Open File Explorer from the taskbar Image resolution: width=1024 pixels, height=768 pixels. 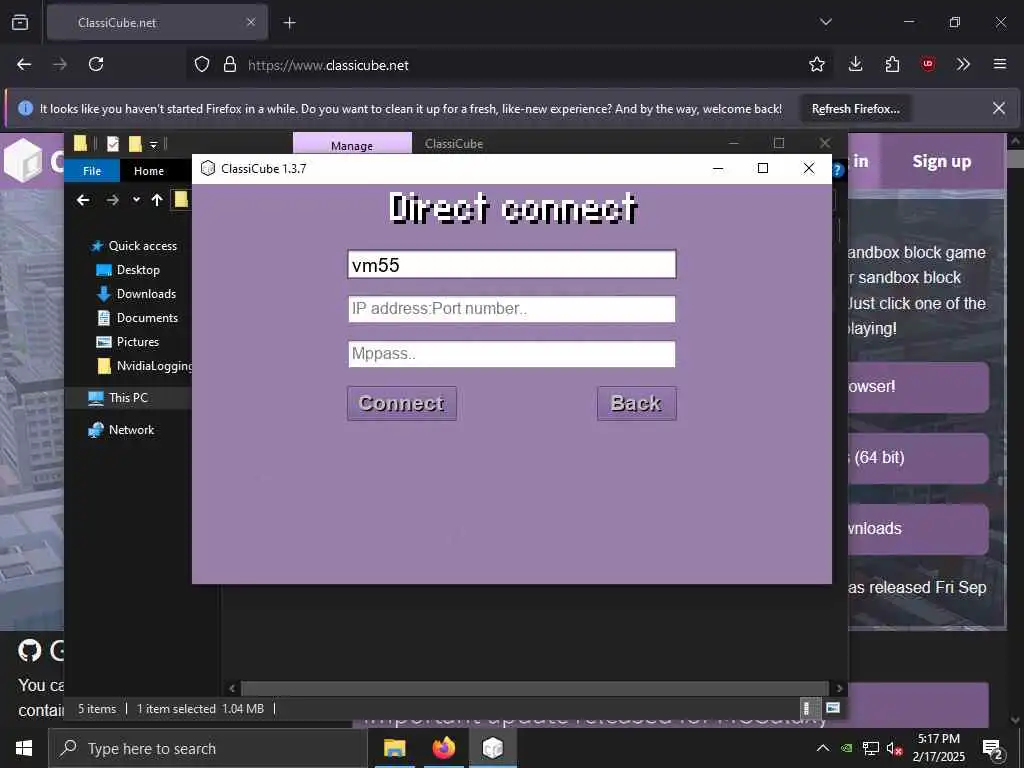point(394,748)
